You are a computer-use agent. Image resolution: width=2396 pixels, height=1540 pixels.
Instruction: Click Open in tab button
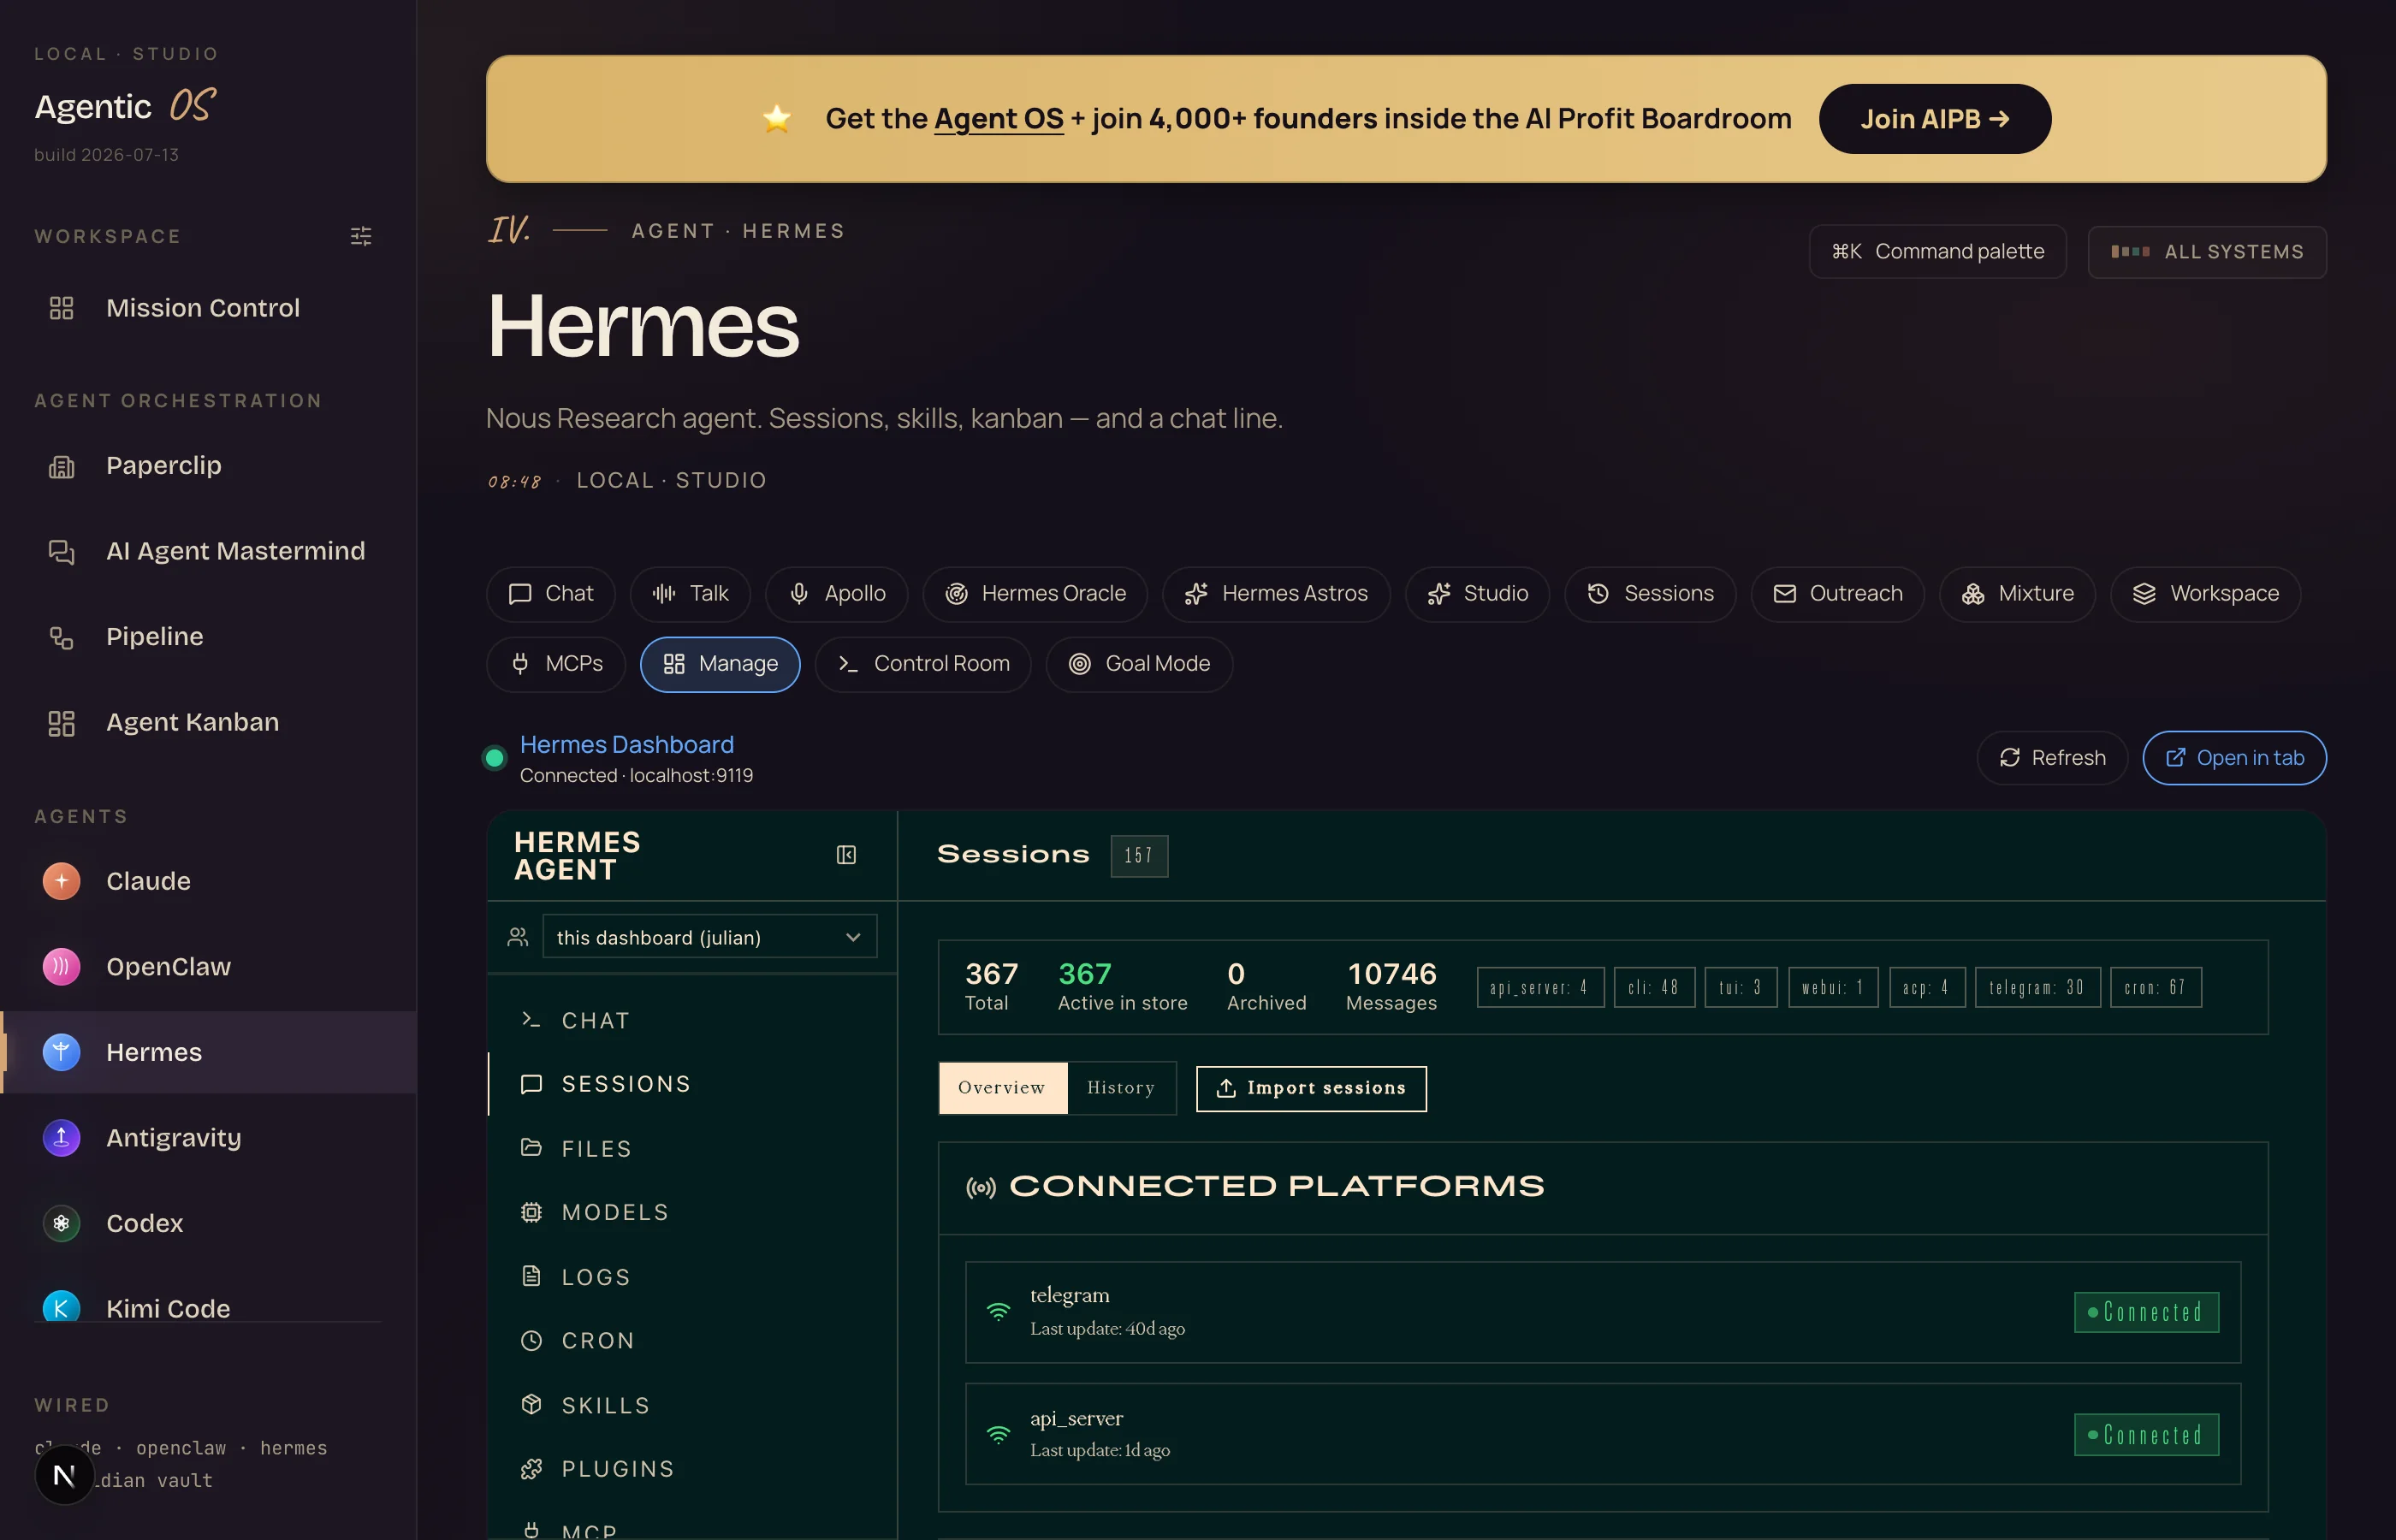tap(2234, 758)
